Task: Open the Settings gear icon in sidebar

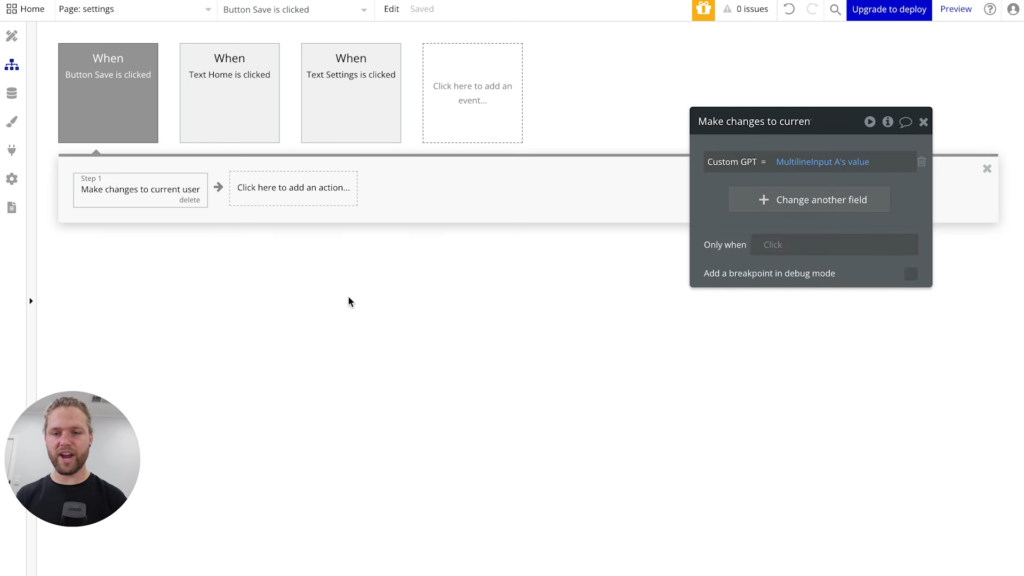Action: click(13, 178)
